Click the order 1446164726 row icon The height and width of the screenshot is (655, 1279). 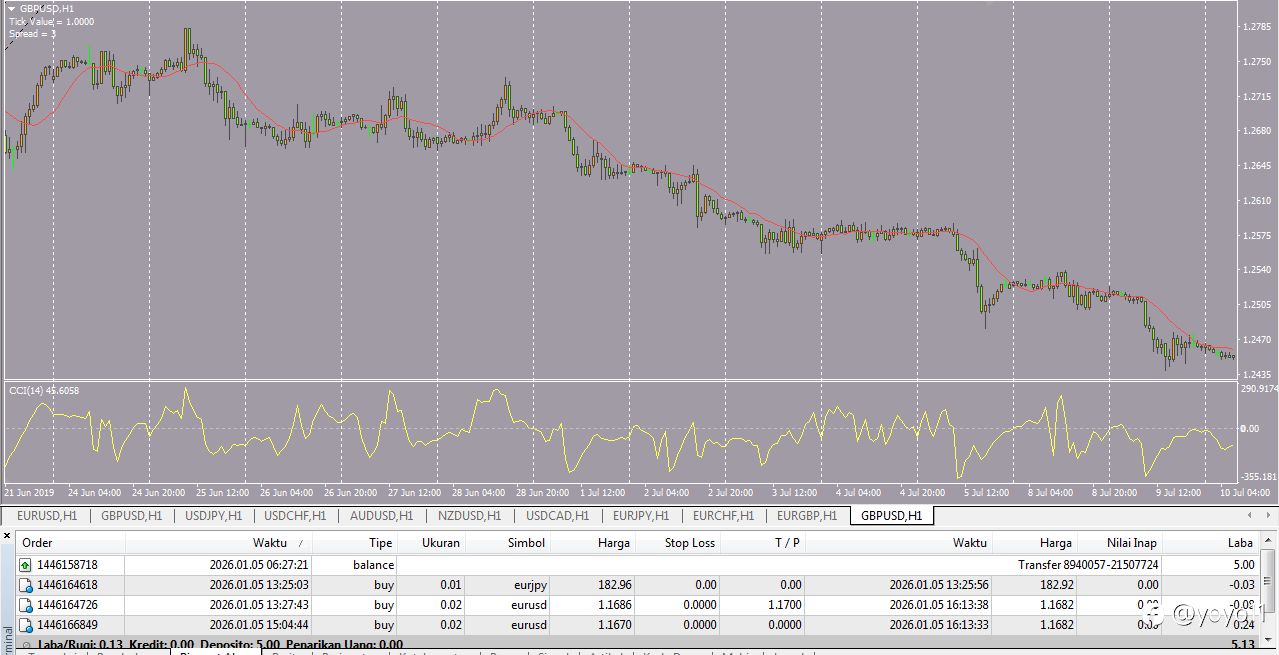pos(25,605)
